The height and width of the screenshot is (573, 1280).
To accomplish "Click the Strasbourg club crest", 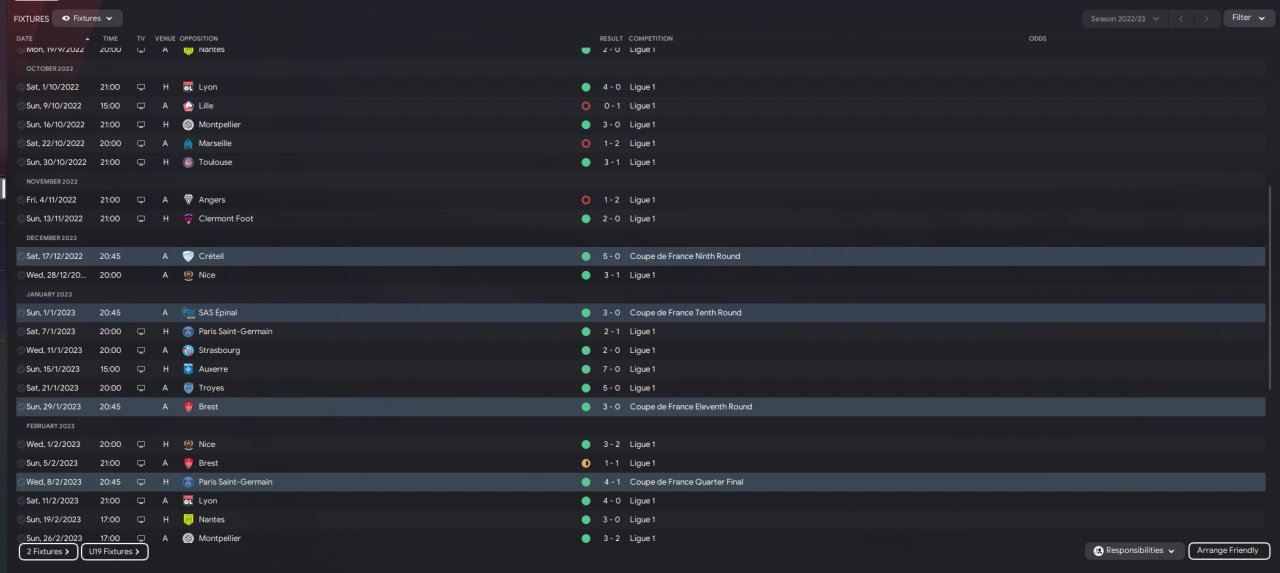I will tap(188, 351).
